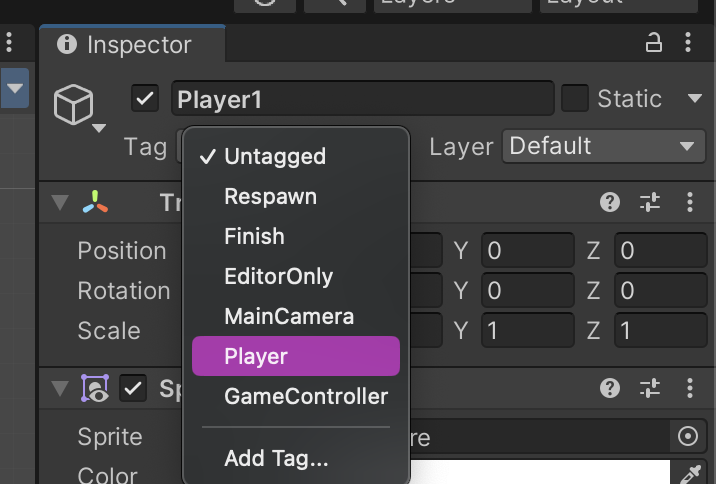Click the Player1 name input field
This screenshot has width=716, height=484.
coord(363,98)
